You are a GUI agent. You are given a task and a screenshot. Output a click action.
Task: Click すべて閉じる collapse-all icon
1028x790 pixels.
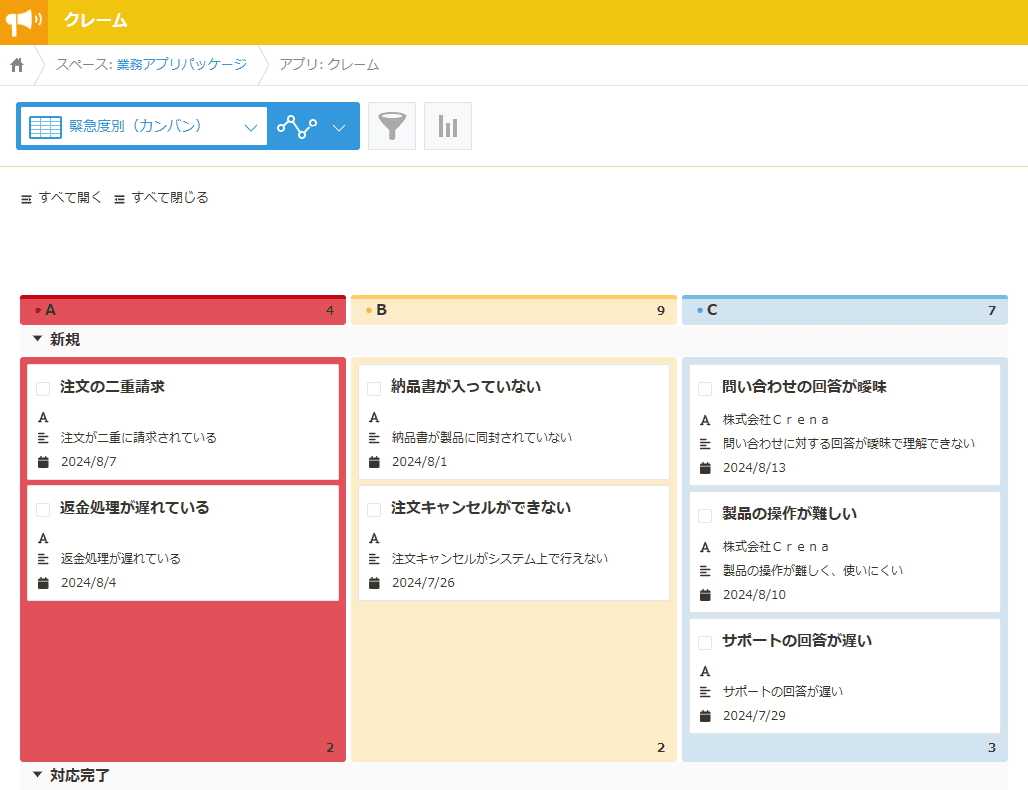(x=119, y=199)
